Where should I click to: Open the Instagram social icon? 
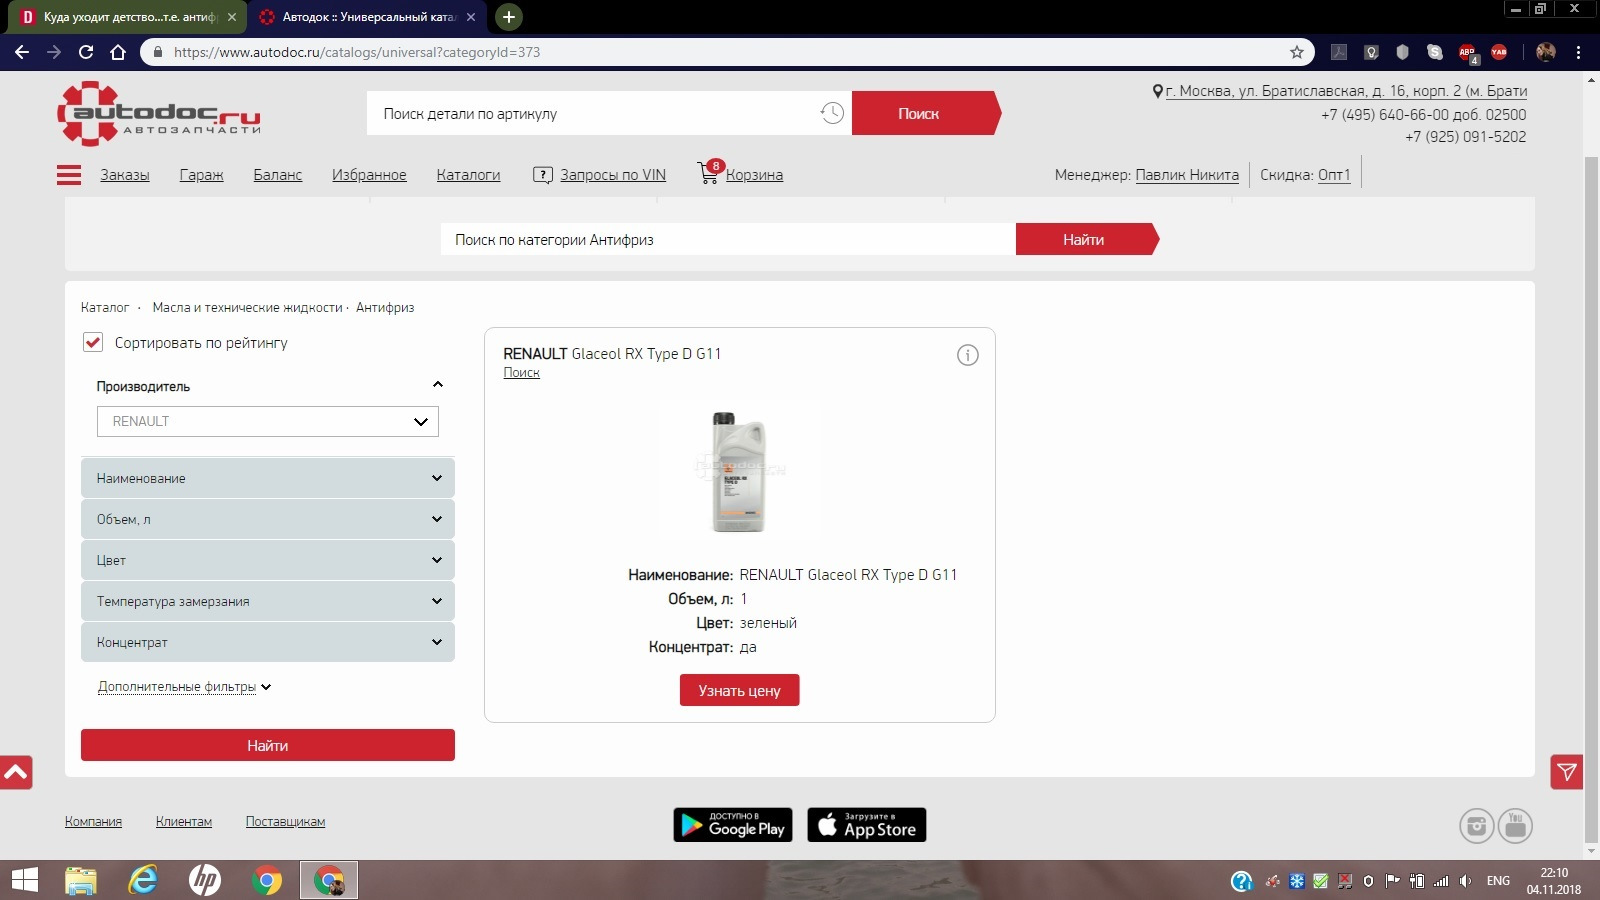[1476, 826]
